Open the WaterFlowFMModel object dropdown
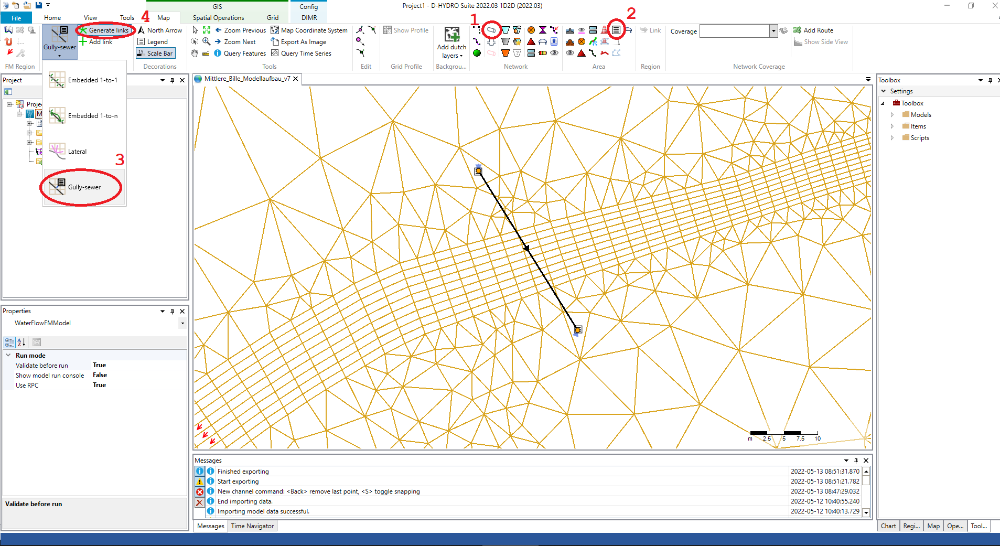 coord(182,323)
